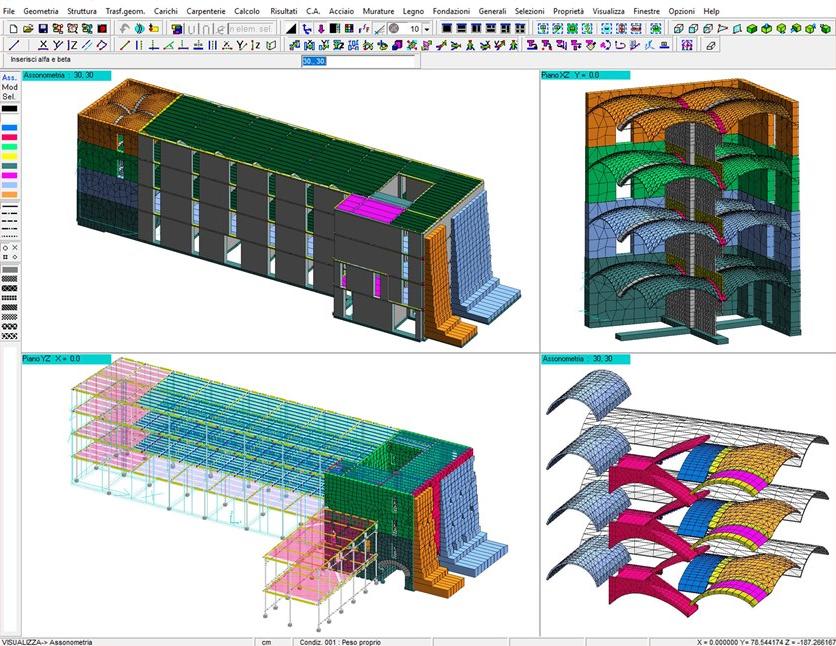Screen dimensions: 836x646
Task: Click the Undo arrow icon
Action: tap(124, 29)
